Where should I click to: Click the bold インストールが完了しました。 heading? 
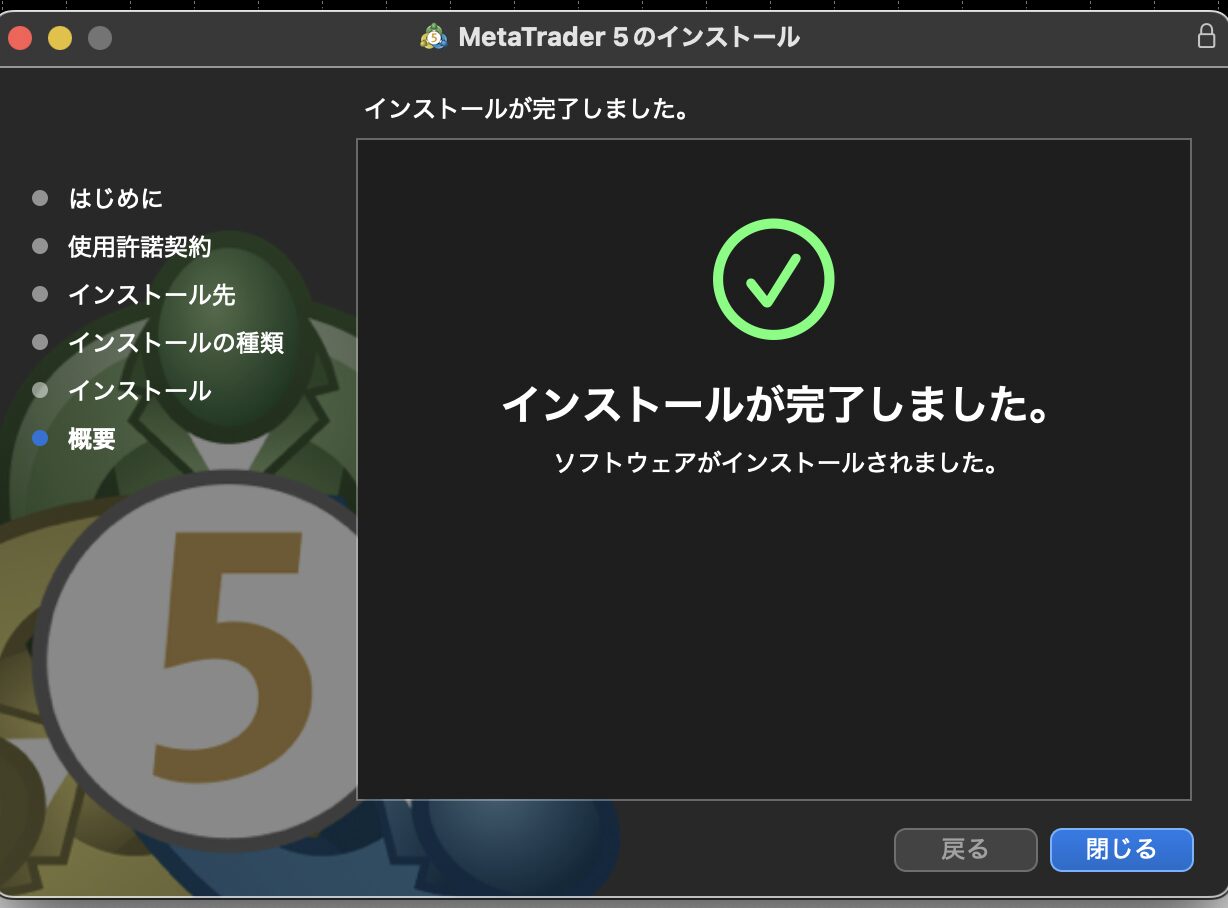tap(775, 405)
